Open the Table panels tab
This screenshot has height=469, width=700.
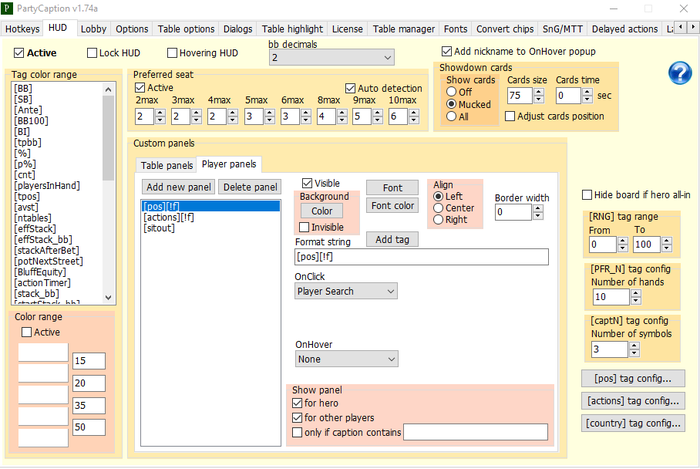[166, 165]
